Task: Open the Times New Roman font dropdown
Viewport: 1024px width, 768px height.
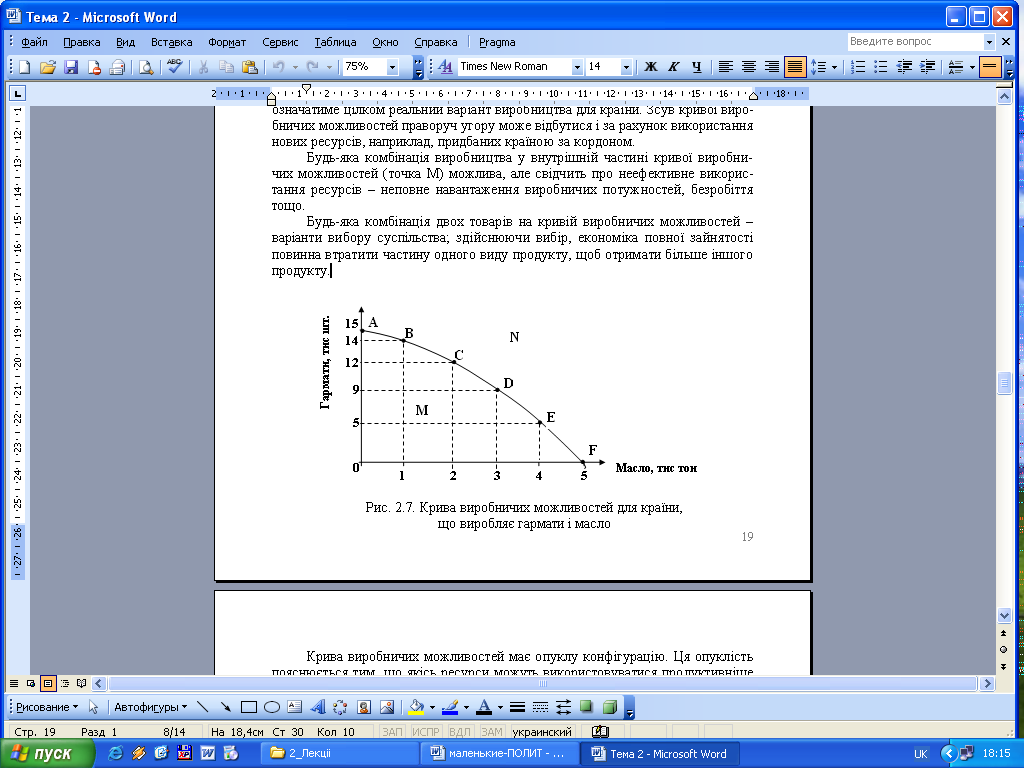Action: pyautogui.click(x=577, y=67)
